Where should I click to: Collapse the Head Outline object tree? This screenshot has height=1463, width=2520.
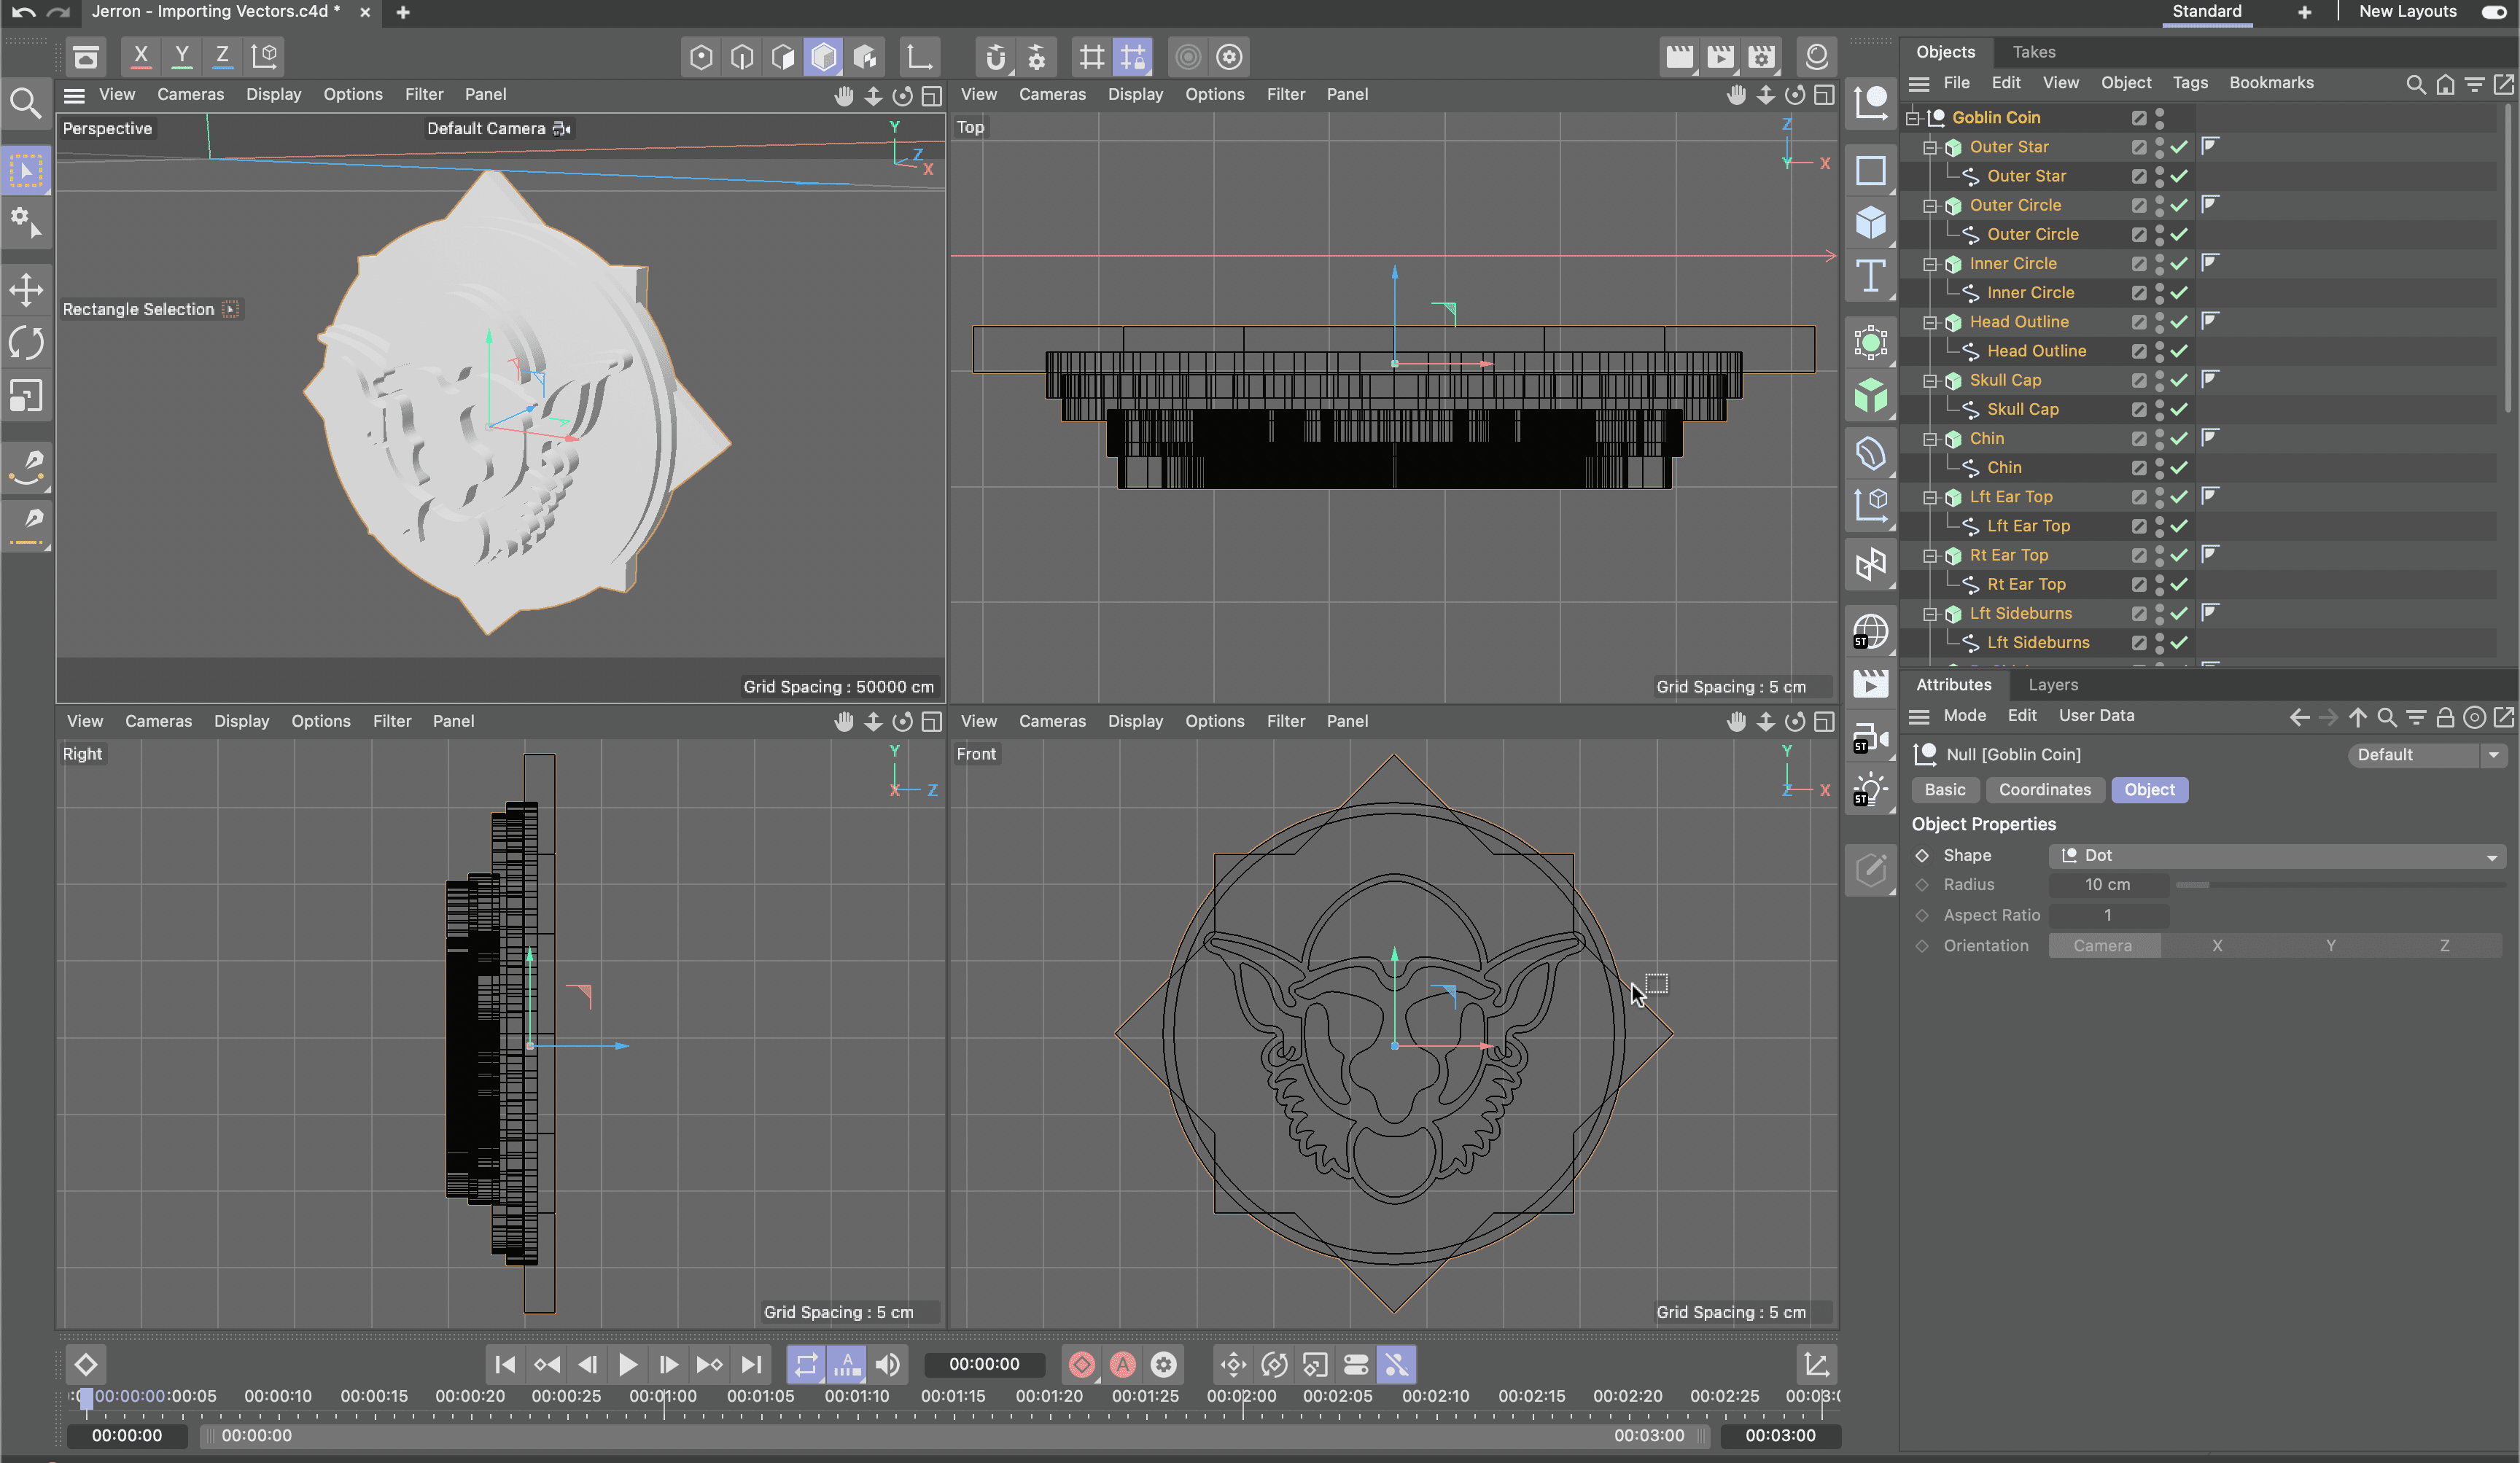(1930, 322)
